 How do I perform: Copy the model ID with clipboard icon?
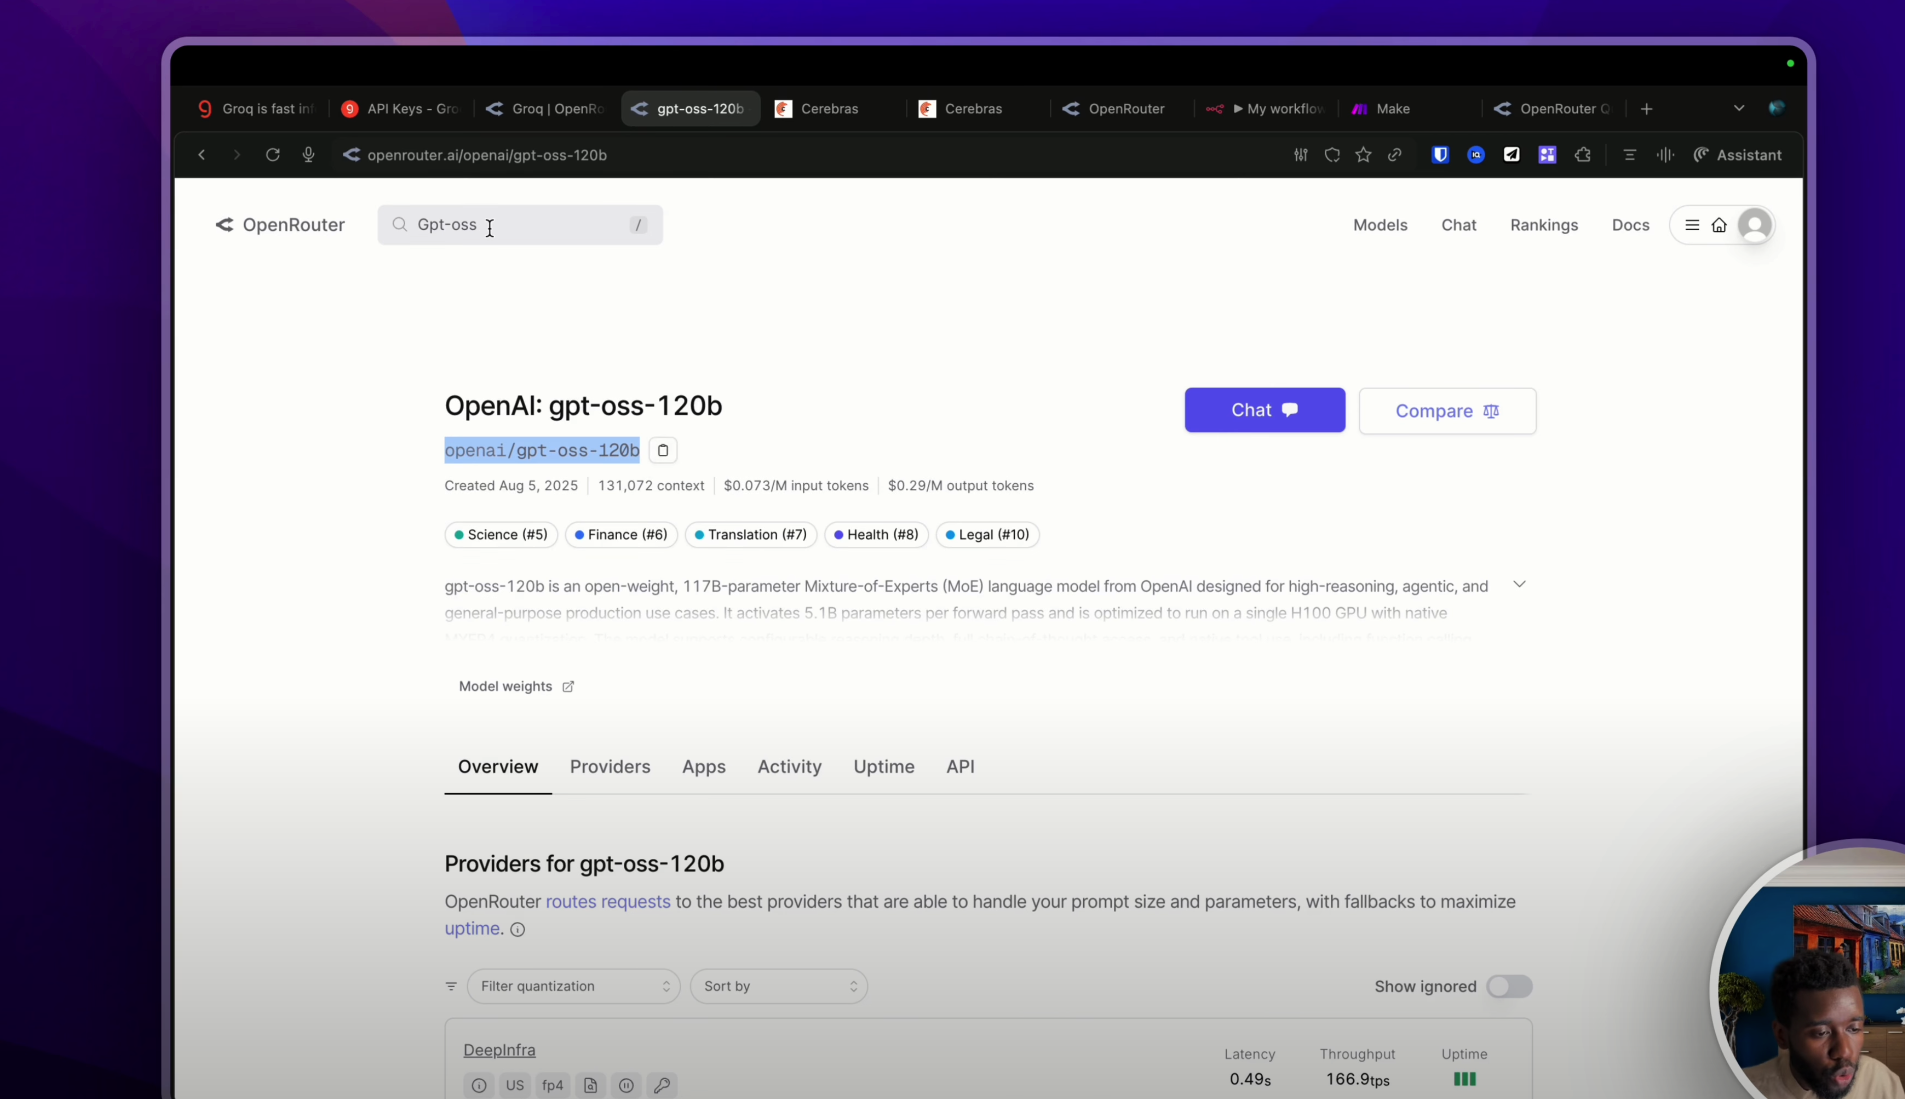[x=662, y=450]
